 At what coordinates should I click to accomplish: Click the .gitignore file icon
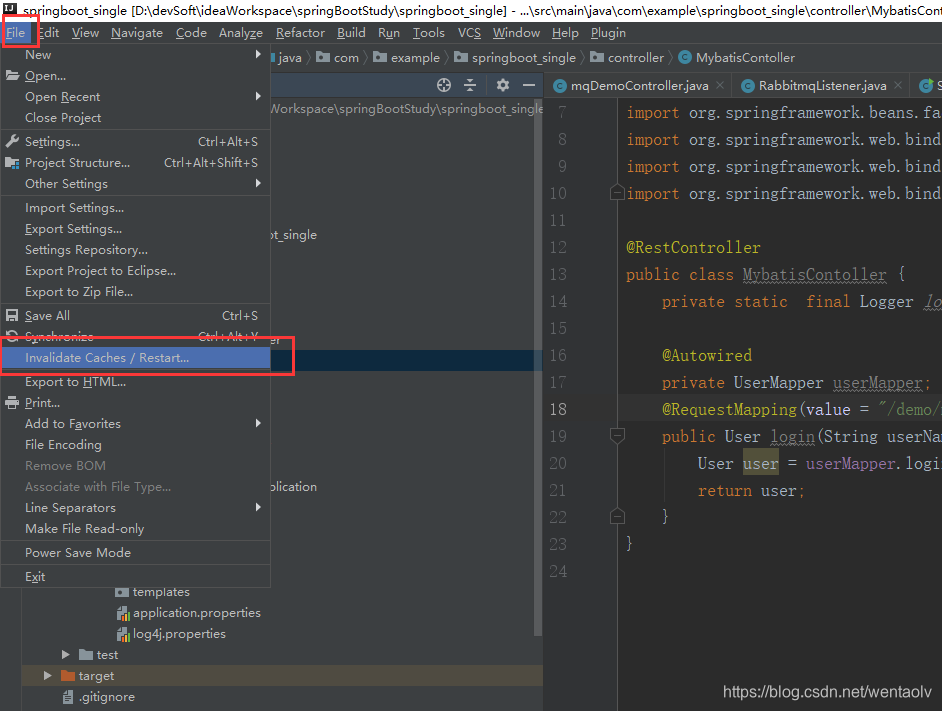point(68,697)
